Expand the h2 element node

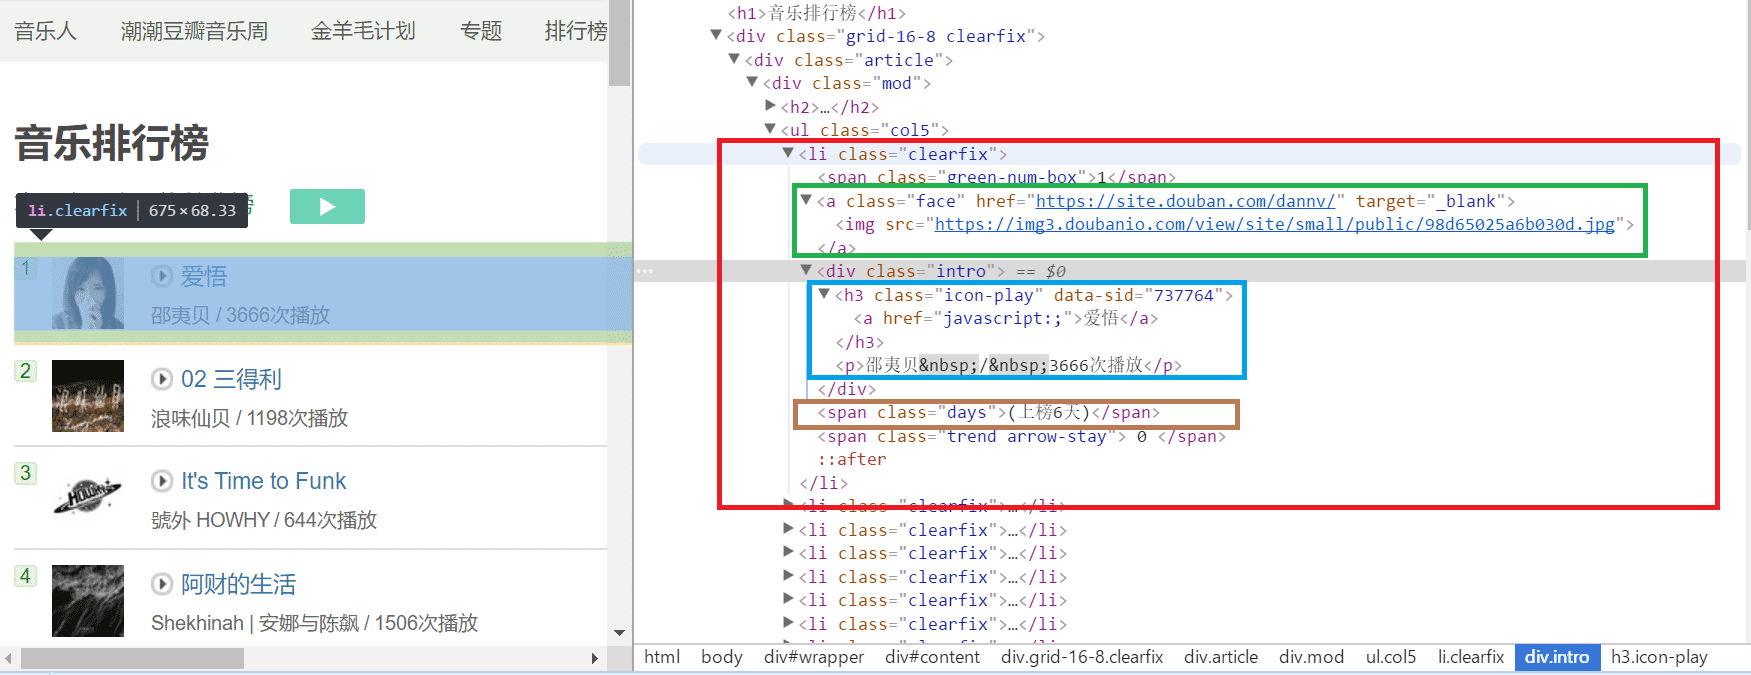point(770,105)
